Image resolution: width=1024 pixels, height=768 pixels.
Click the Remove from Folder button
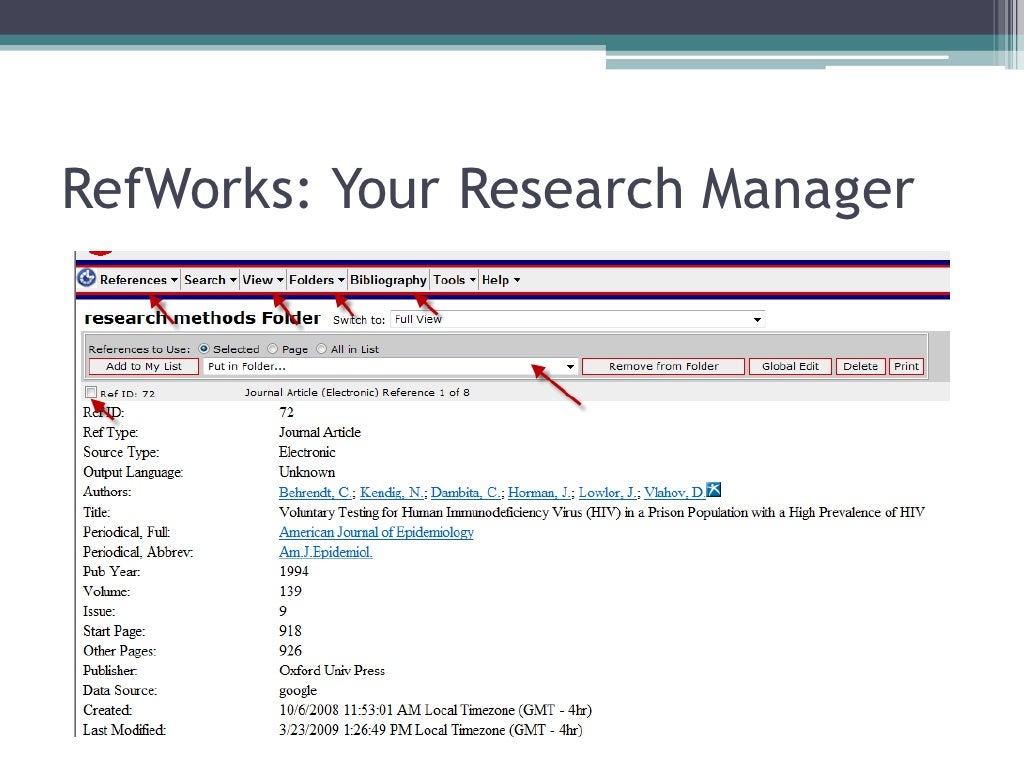(x=663, y=366)
